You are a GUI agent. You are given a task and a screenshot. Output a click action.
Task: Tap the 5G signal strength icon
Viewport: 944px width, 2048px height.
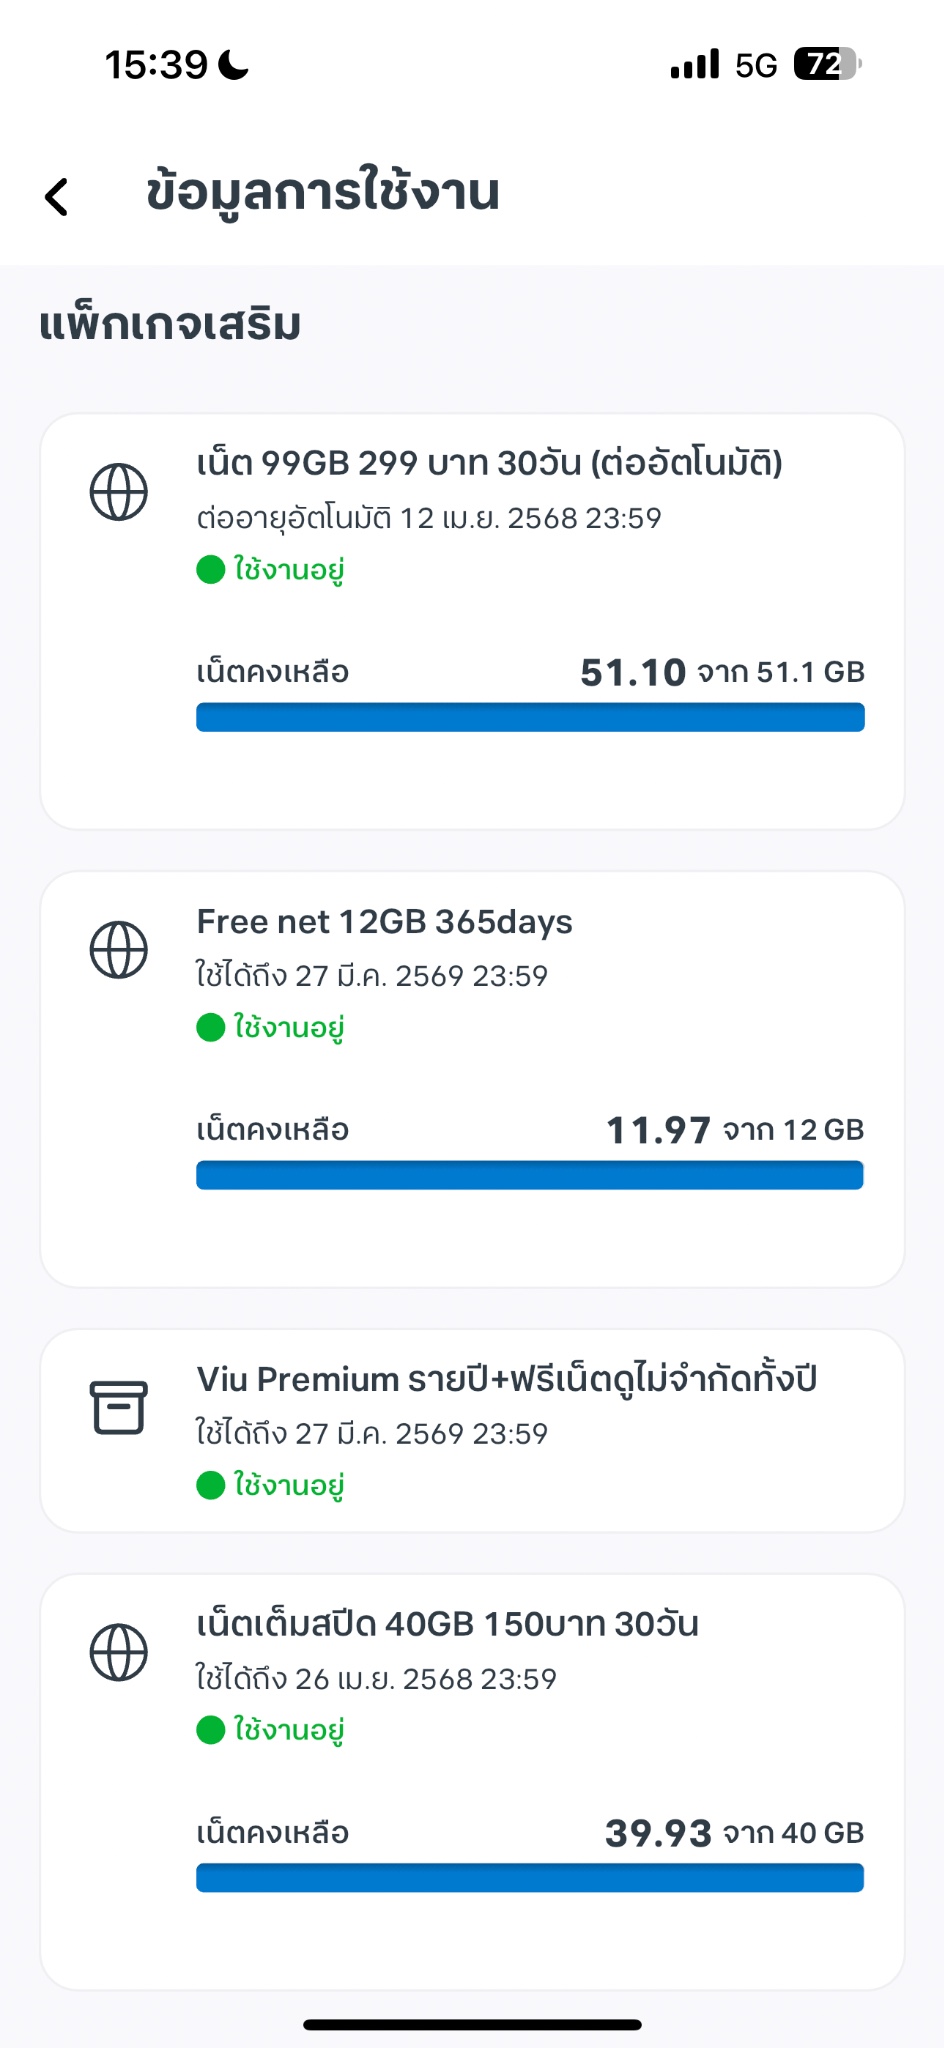[x=695, y=64]
